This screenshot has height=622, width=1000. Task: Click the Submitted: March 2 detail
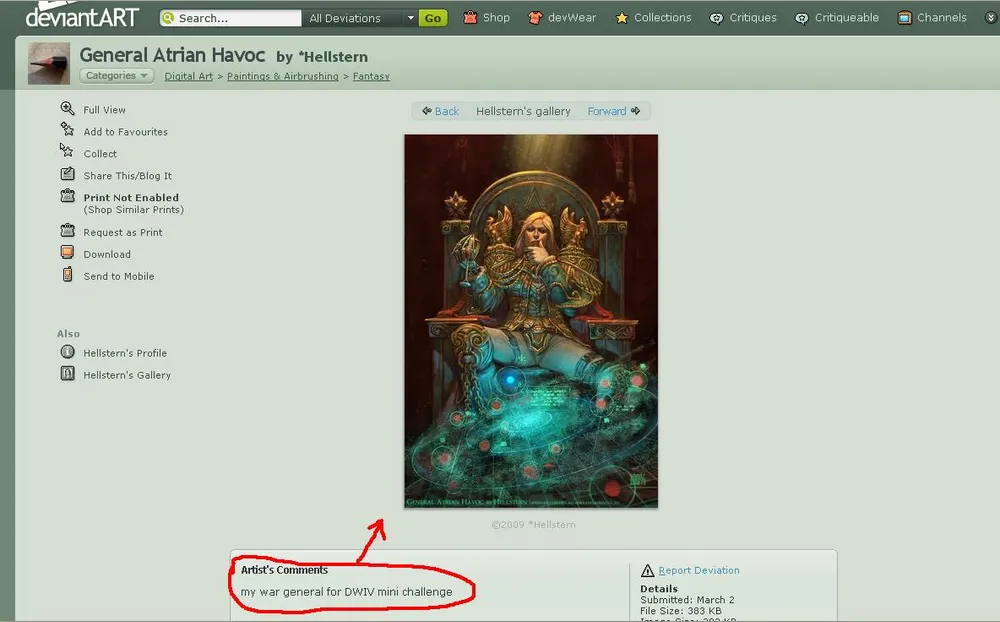(688, 600)
